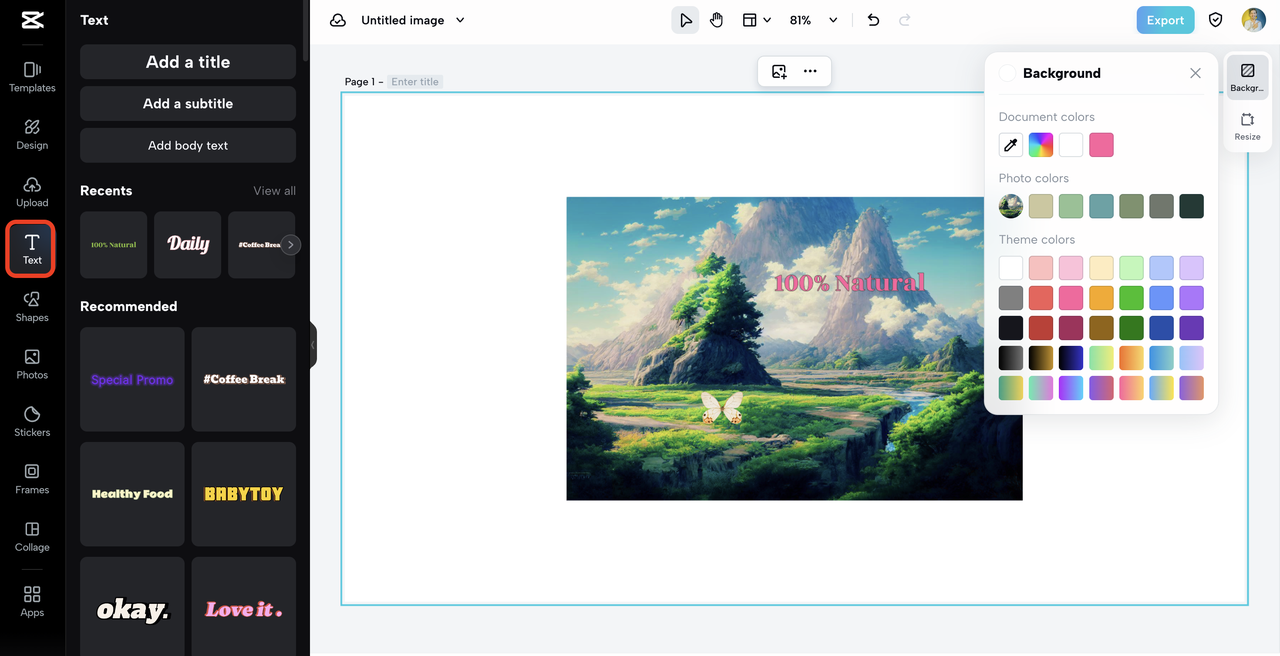
Task: Select the pointer selection tool
Action: point(685,20)
